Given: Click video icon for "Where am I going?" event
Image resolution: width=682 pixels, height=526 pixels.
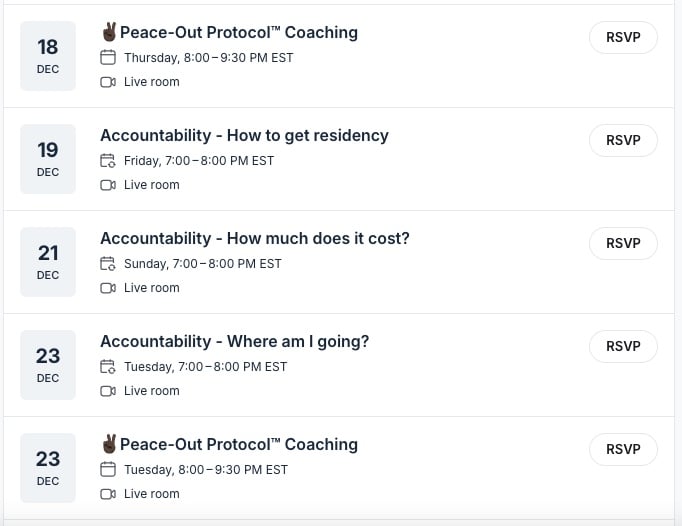Looking at the screenshot, I should pos(108,391).
